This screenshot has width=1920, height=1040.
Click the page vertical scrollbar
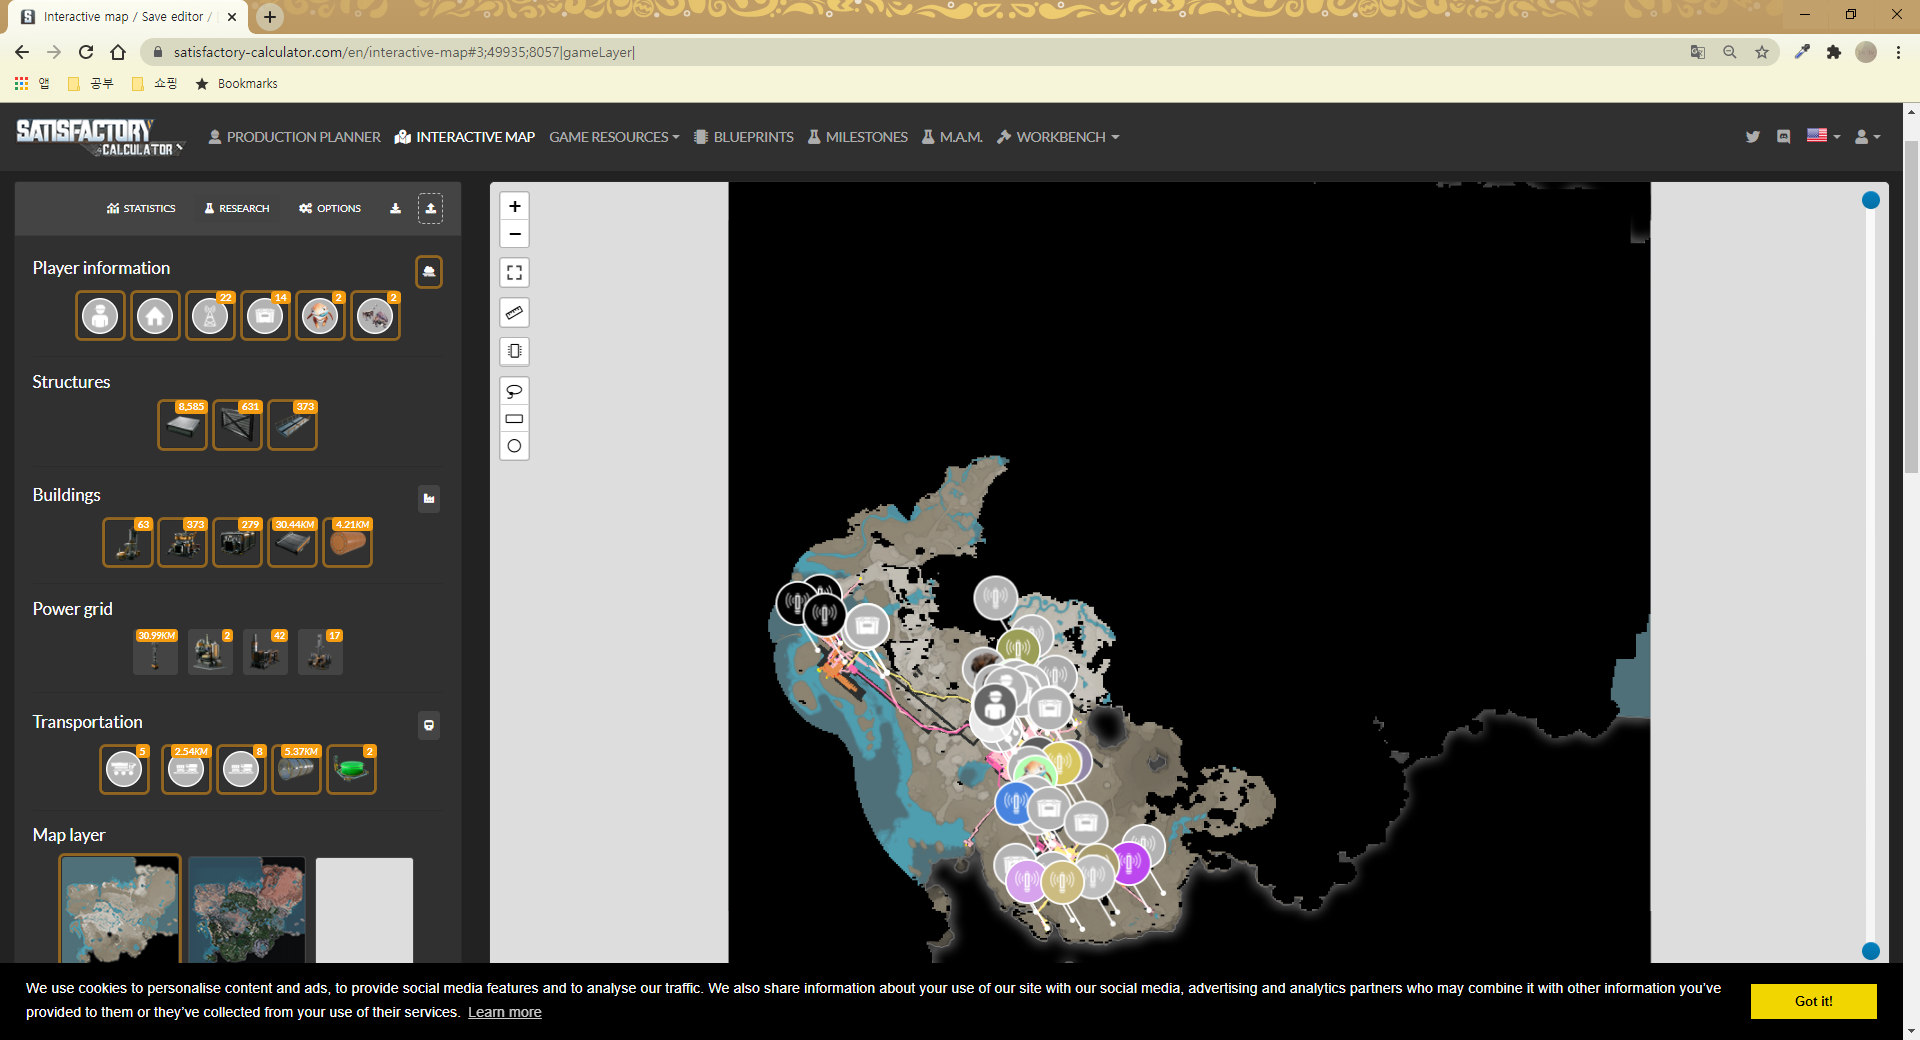pyautogui.click(x=1911, y=308)
